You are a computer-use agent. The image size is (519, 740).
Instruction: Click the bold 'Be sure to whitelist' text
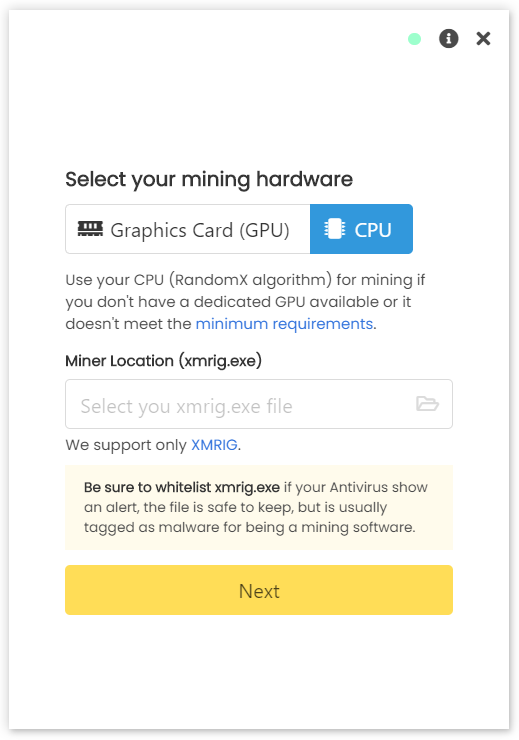point(182,487)
